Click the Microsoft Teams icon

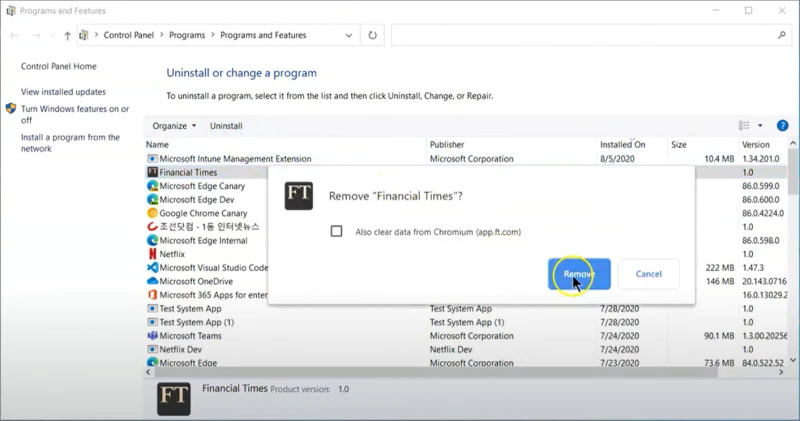[x=152, y=336]
